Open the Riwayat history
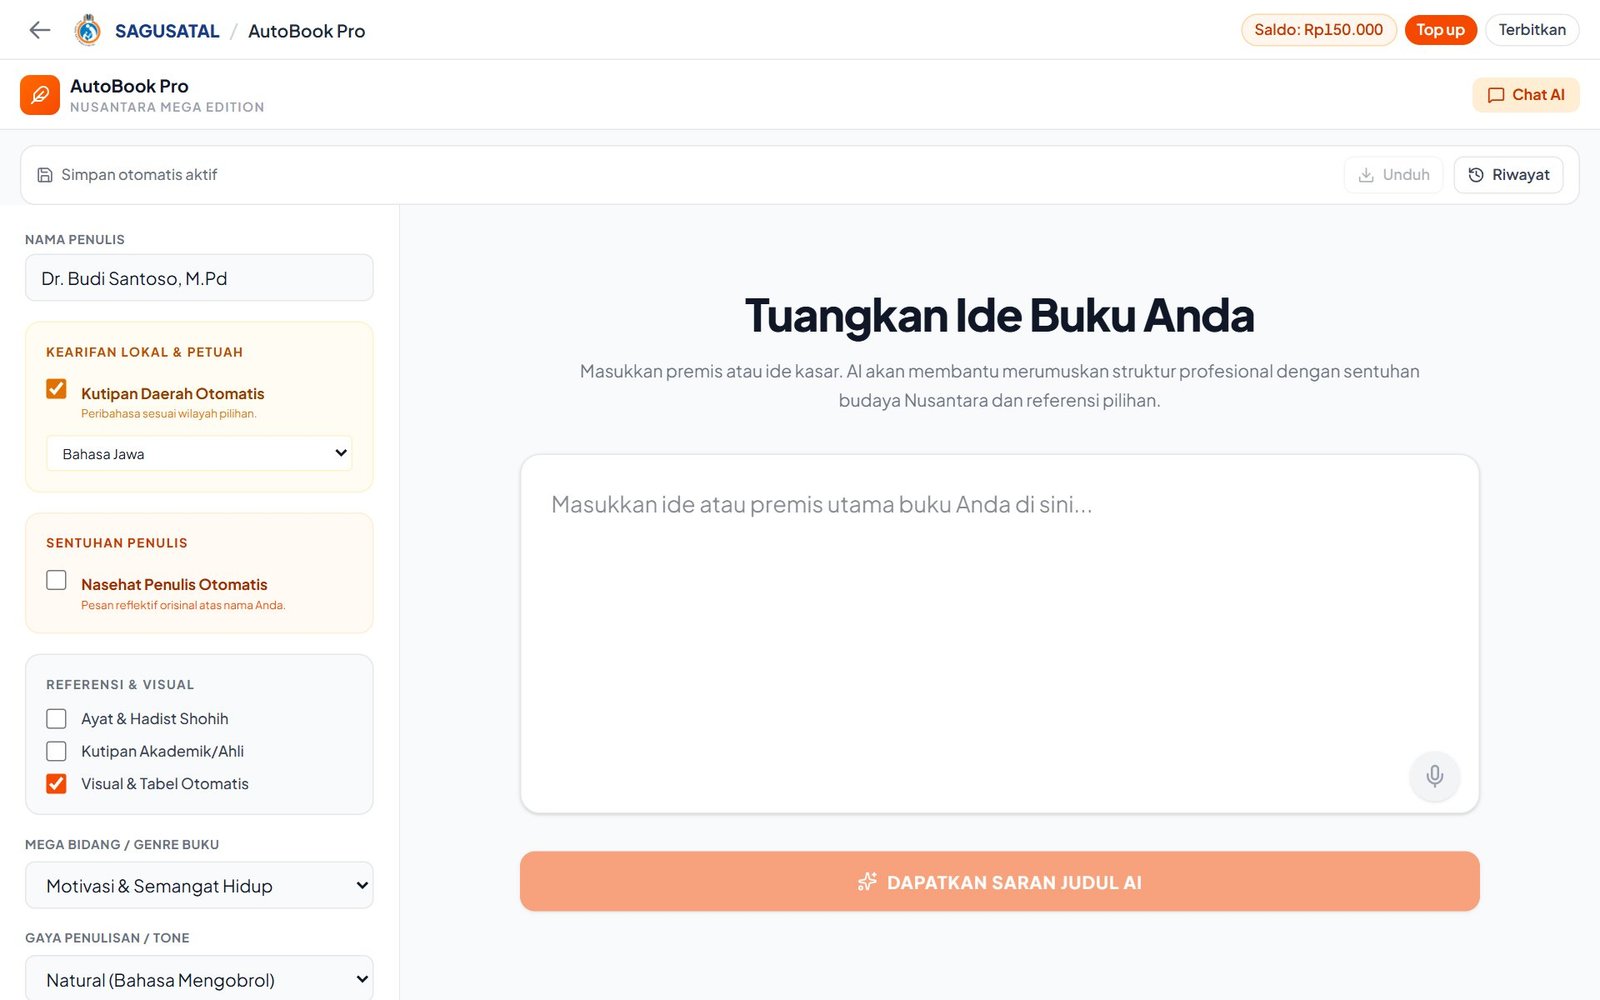 tap(1508, 175)
